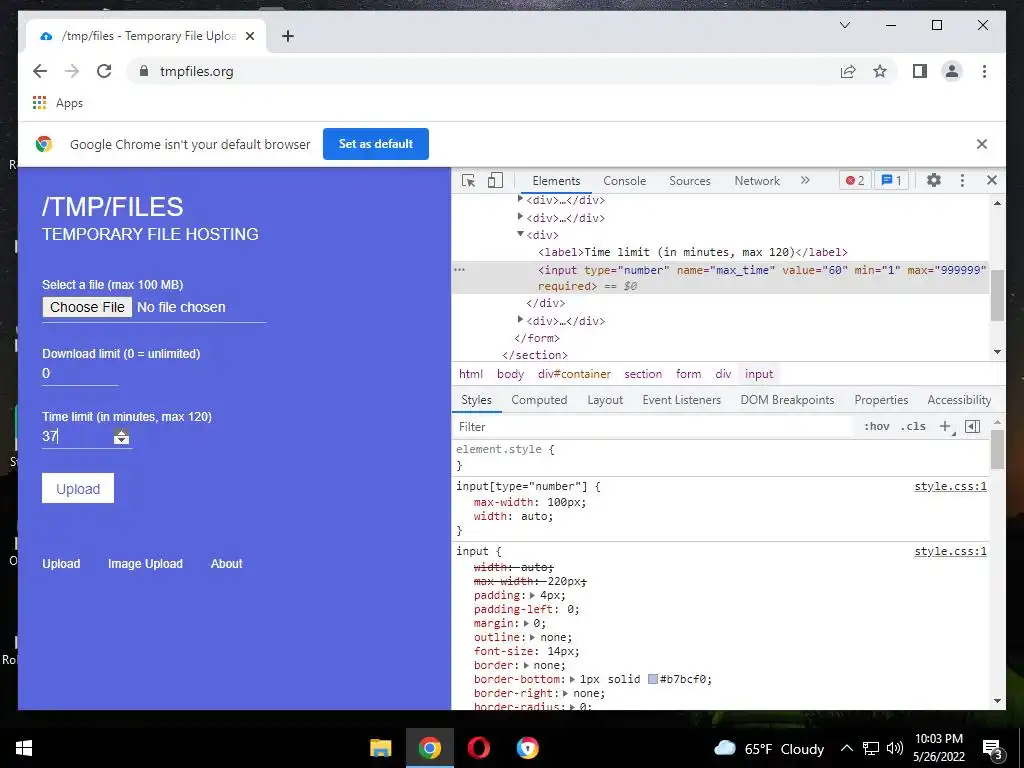This screenshot has height=768, width=1024.
Task: Close the DevTools panel
Action: (991, 180)
